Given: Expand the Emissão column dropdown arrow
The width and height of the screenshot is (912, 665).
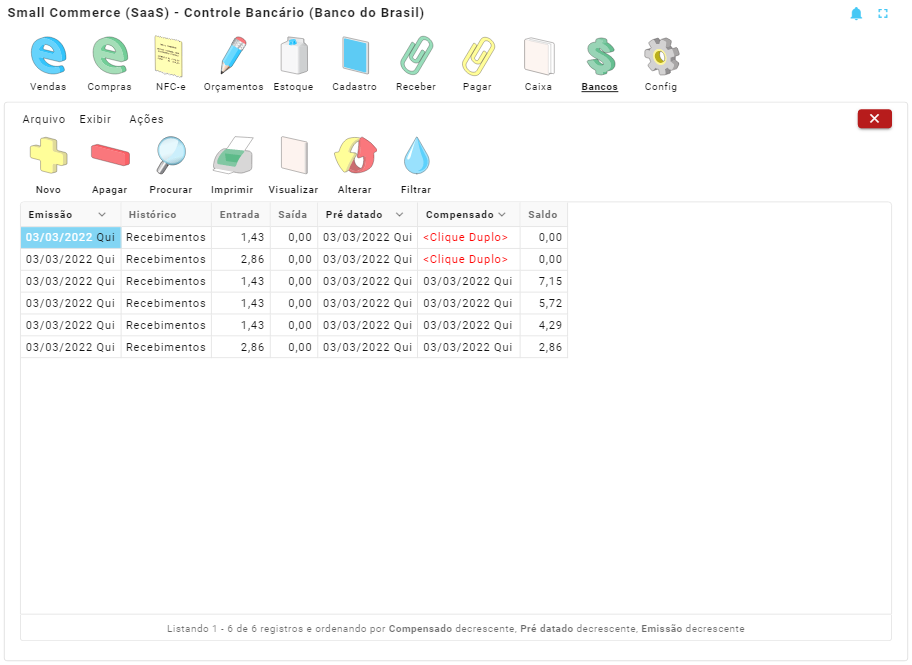Looking at the screenshot, I should (102, 215).
